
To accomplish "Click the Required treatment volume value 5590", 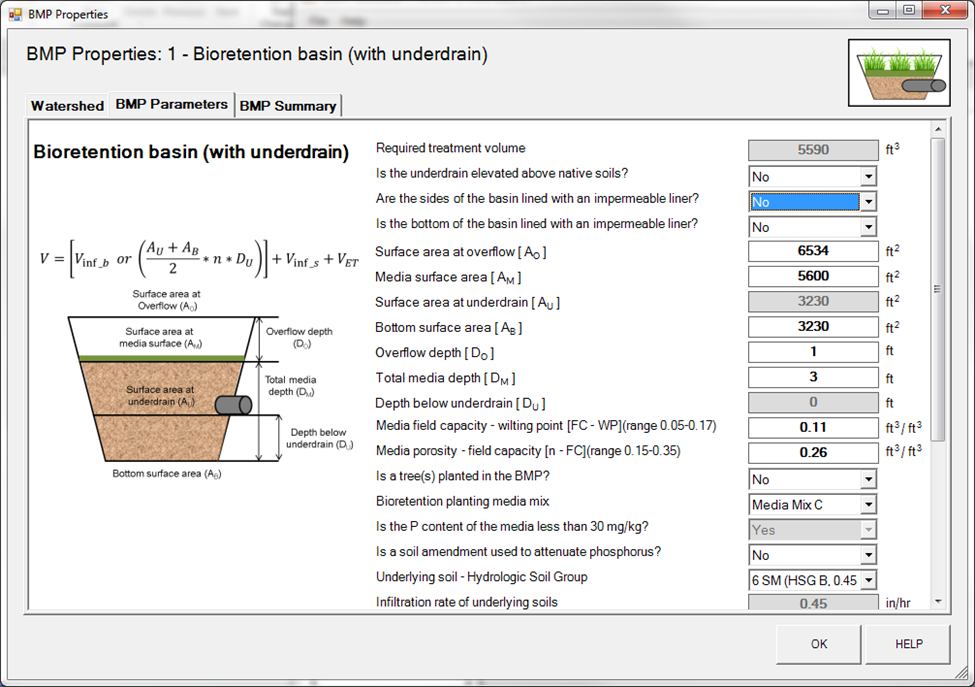I will point(813,150).
